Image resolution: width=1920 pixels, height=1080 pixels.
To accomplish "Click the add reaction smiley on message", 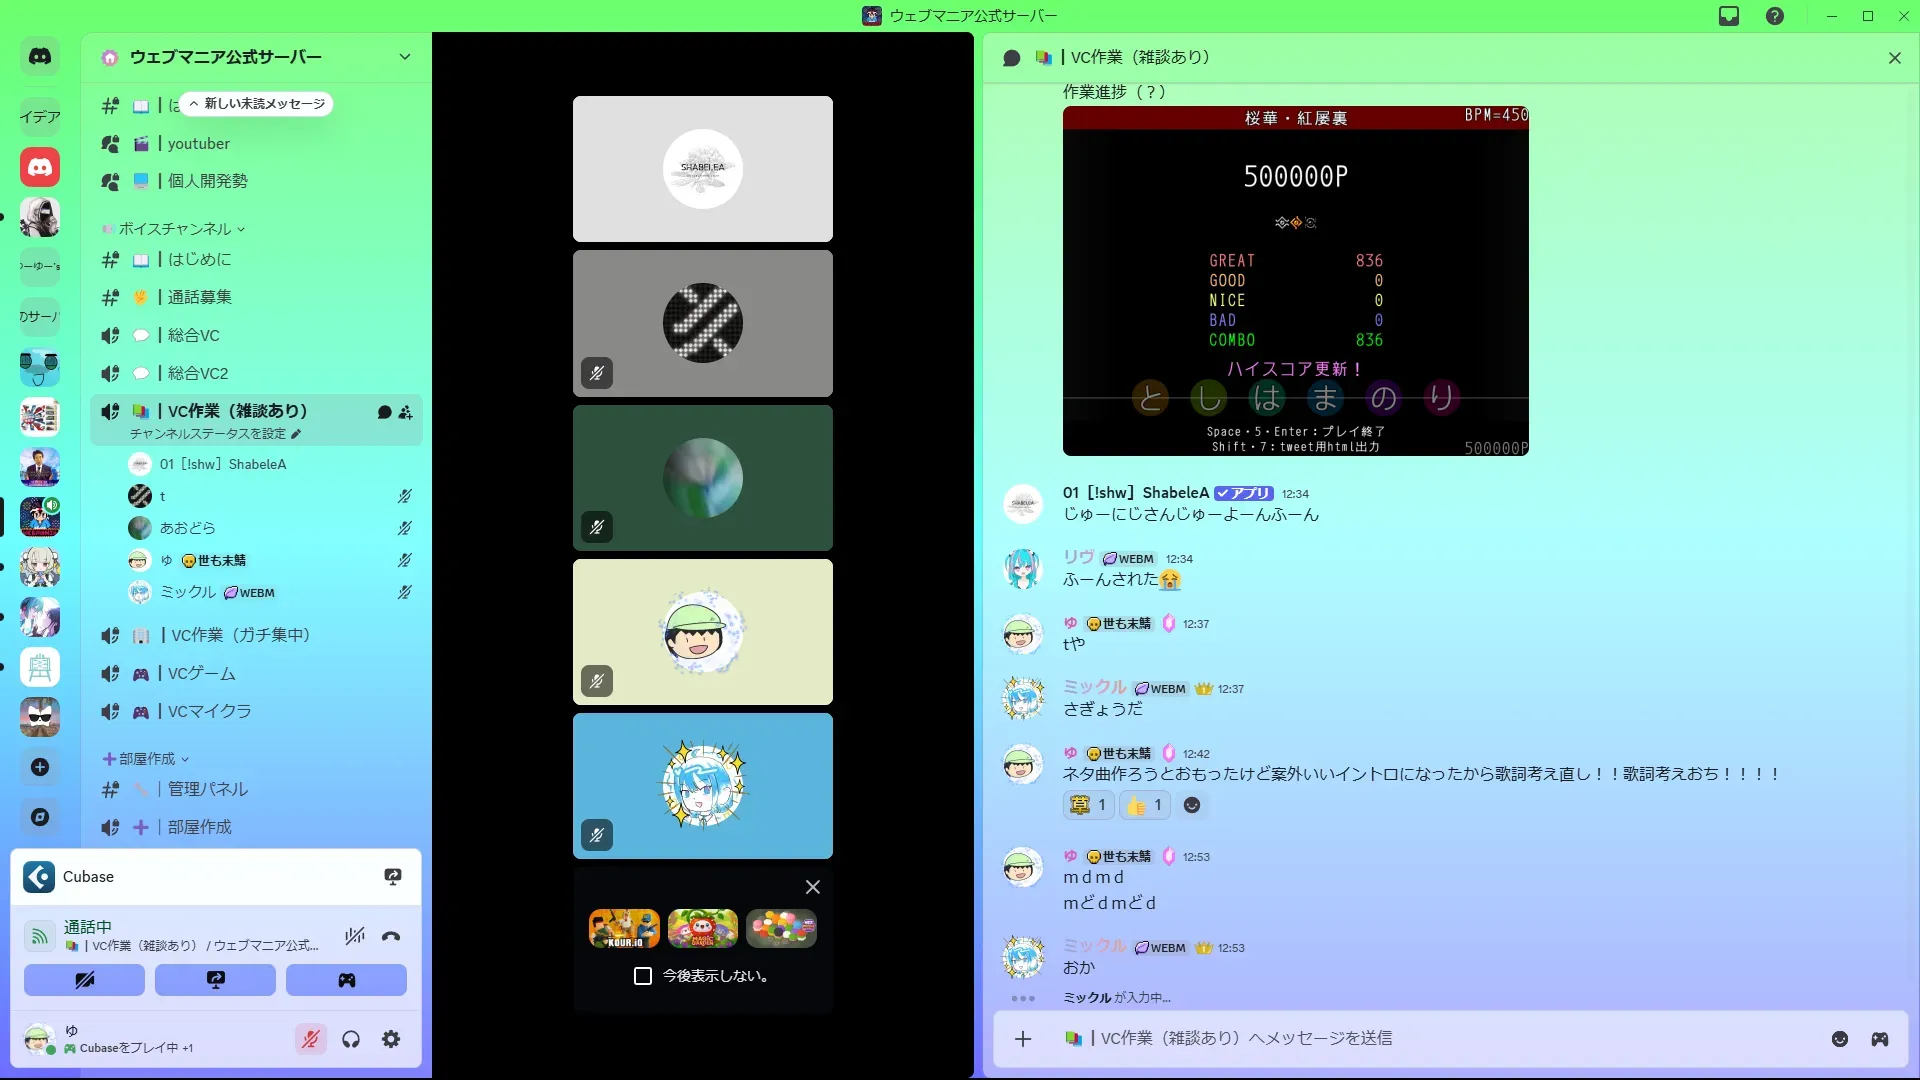I will tap(1192, 805).
